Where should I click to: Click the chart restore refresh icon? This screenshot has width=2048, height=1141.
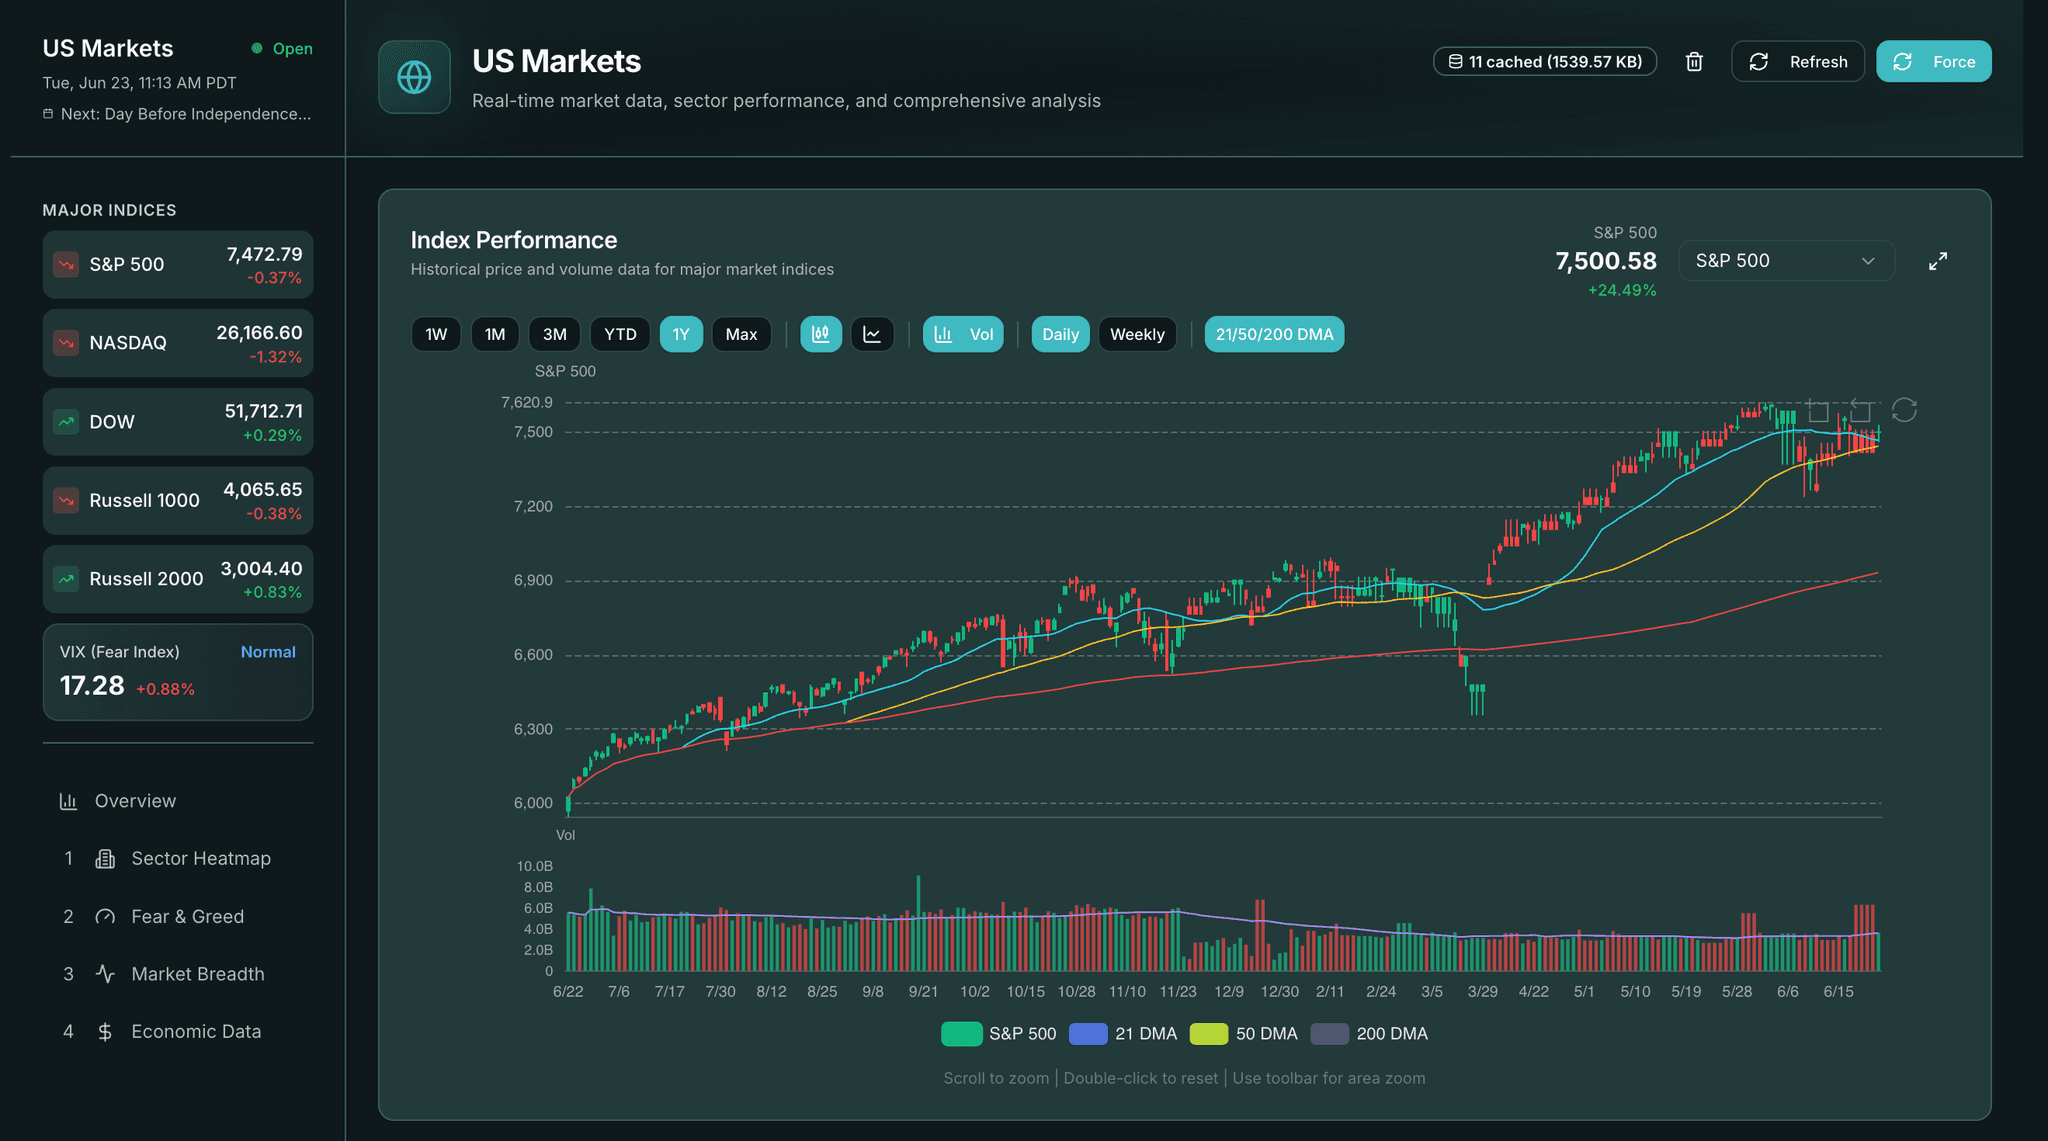click(1904, 410)
